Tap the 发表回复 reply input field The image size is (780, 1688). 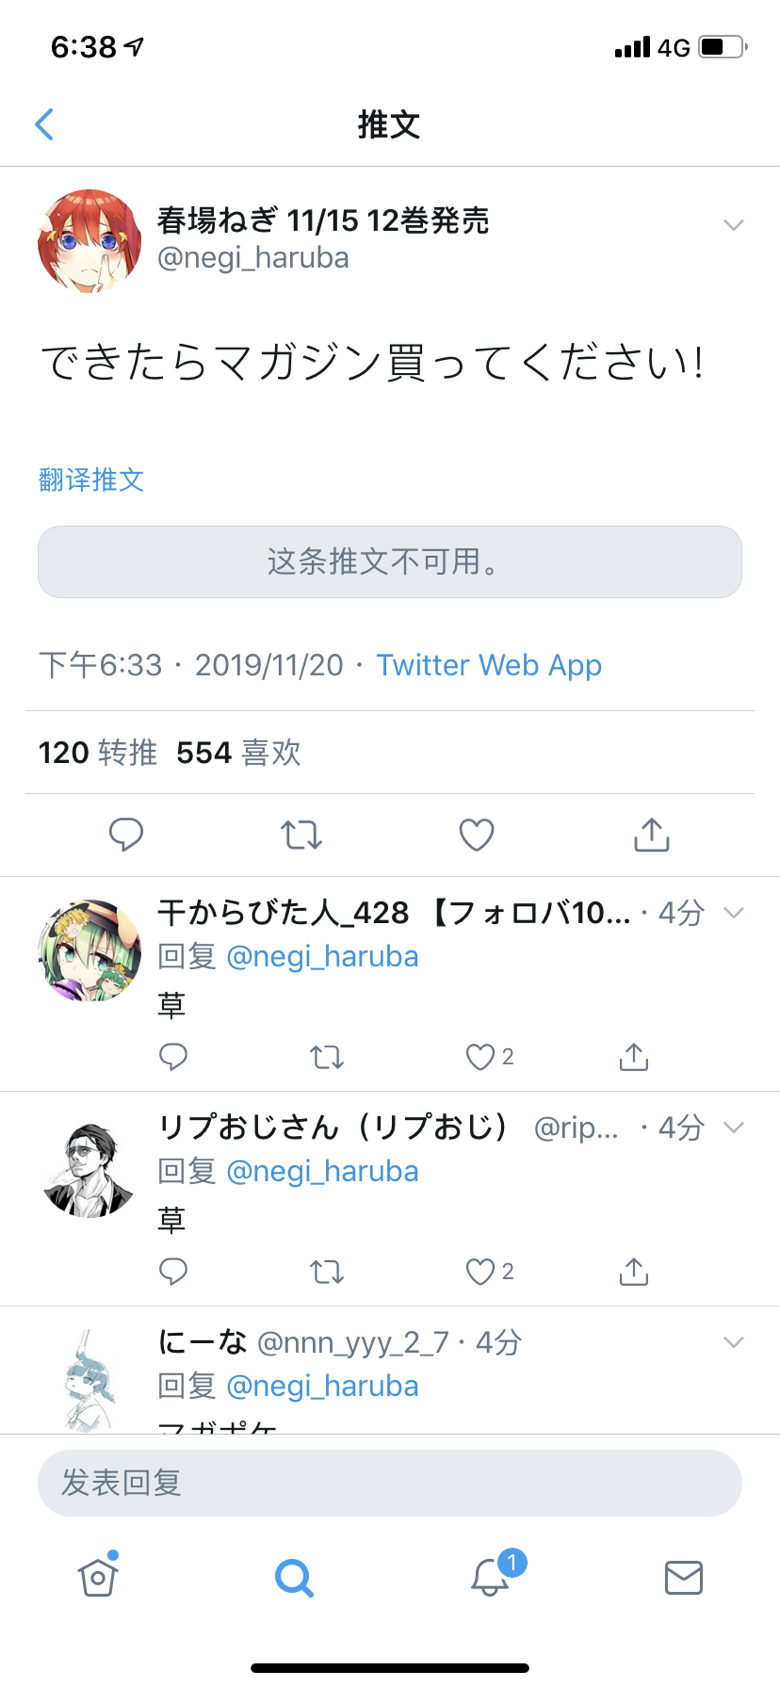[390, 1482]
